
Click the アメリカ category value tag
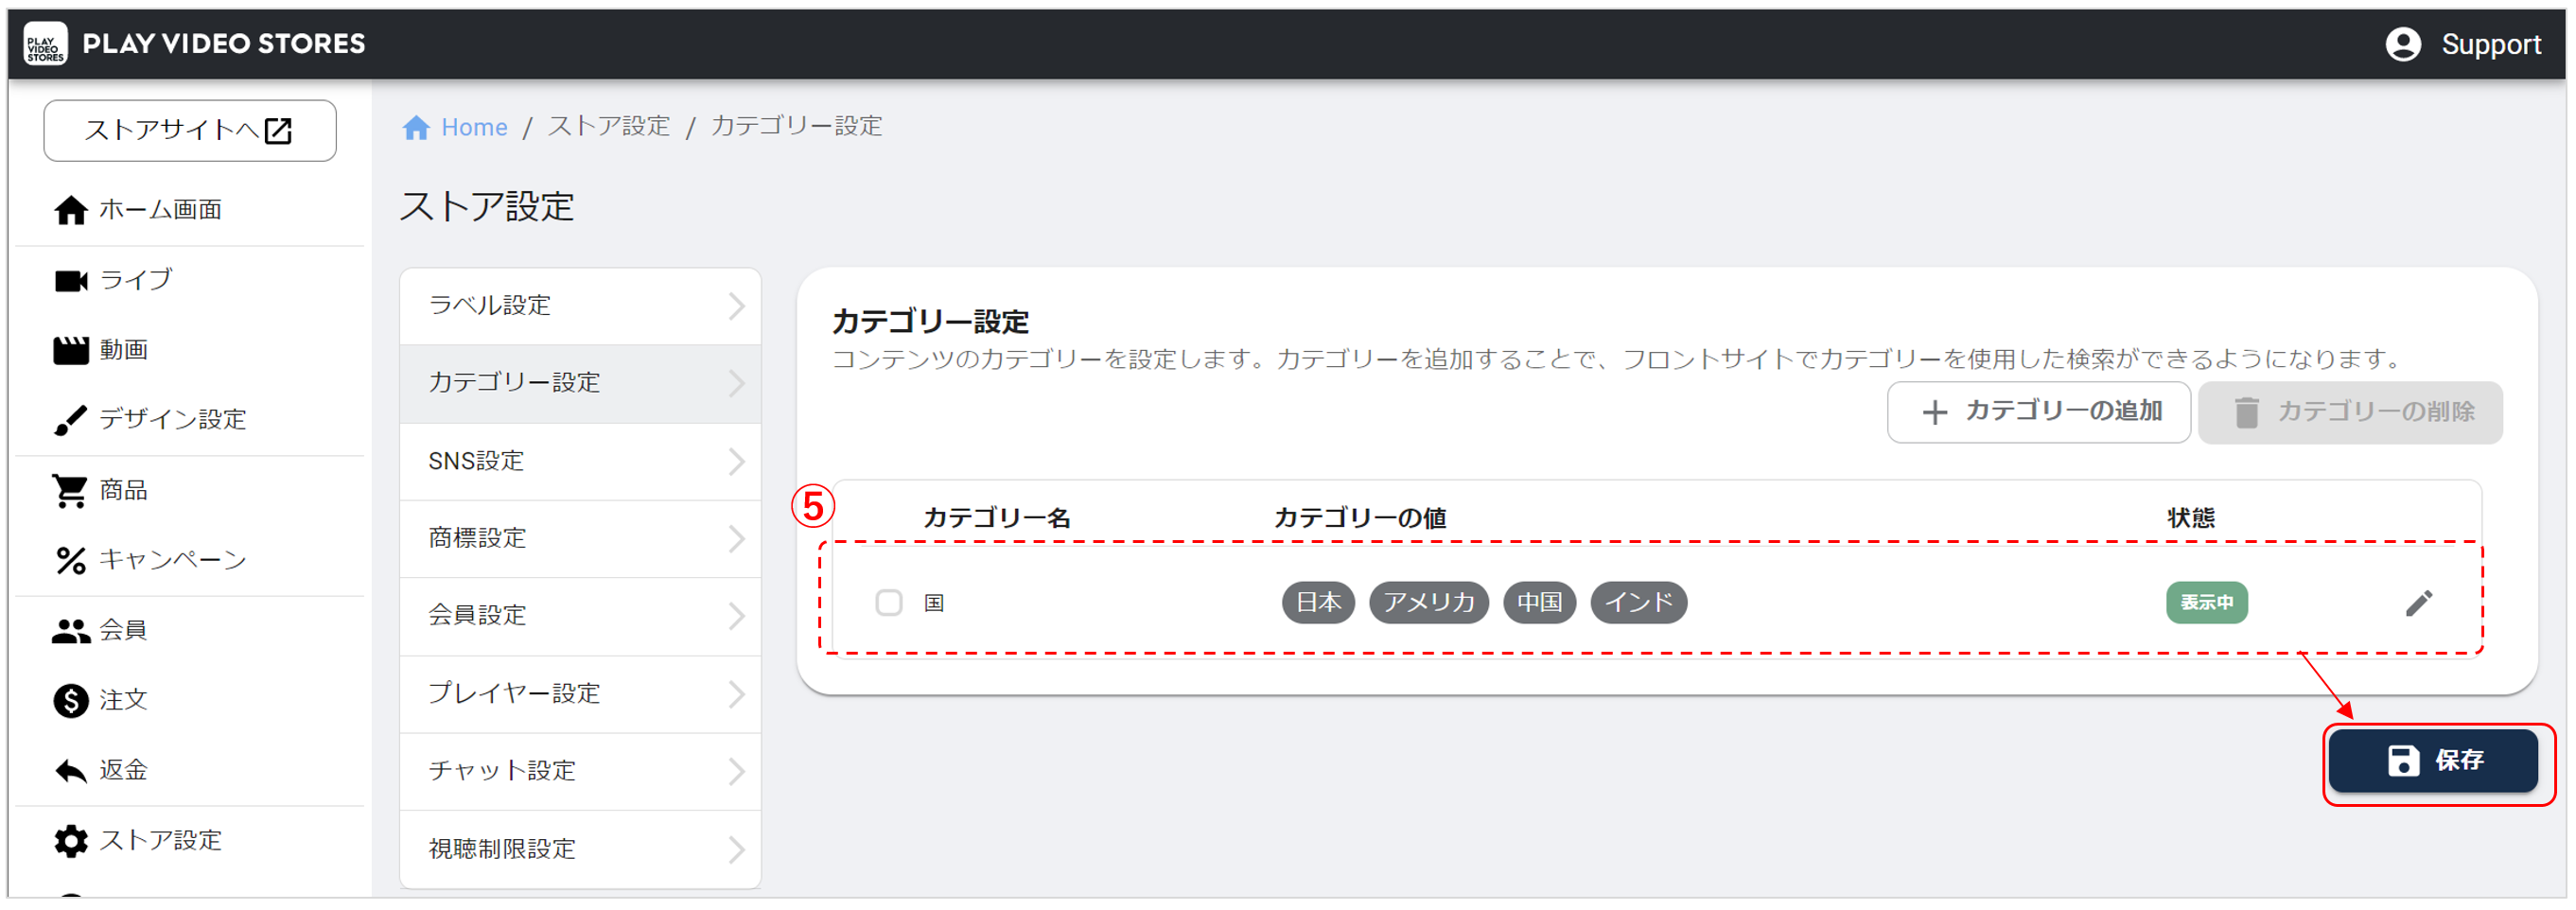(x=1428, y=603)
